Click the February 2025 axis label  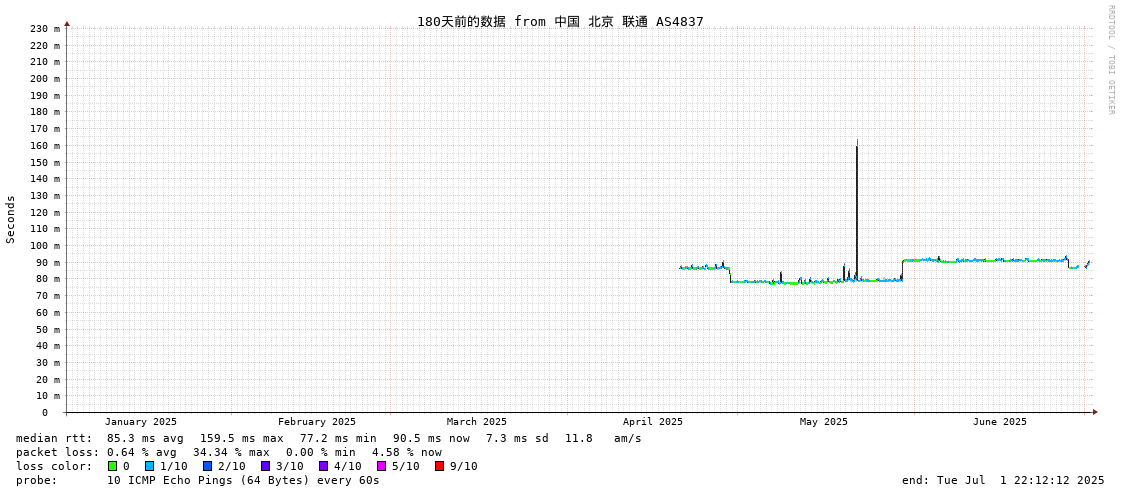pyautogui.click(x=317, y=422)
